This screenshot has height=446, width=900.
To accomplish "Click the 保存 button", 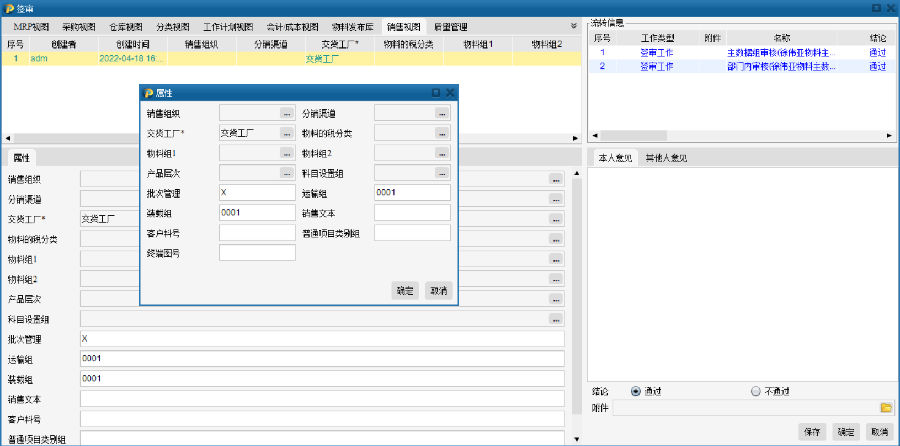I will click(811, 432).
